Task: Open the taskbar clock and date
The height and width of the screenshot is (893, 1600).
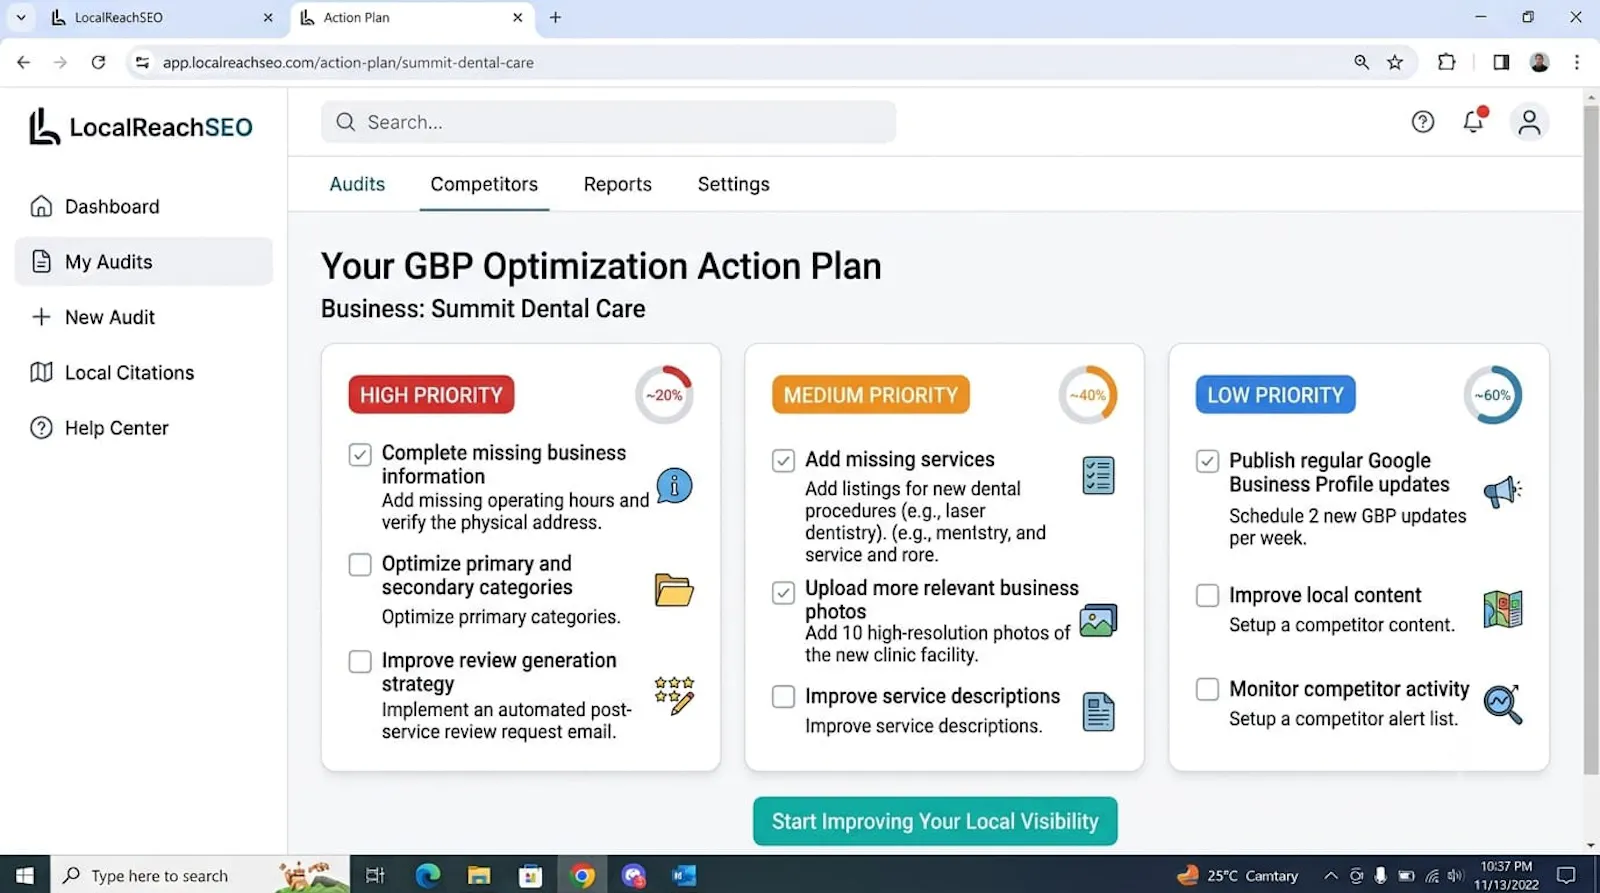Action: pos(1506,876)
